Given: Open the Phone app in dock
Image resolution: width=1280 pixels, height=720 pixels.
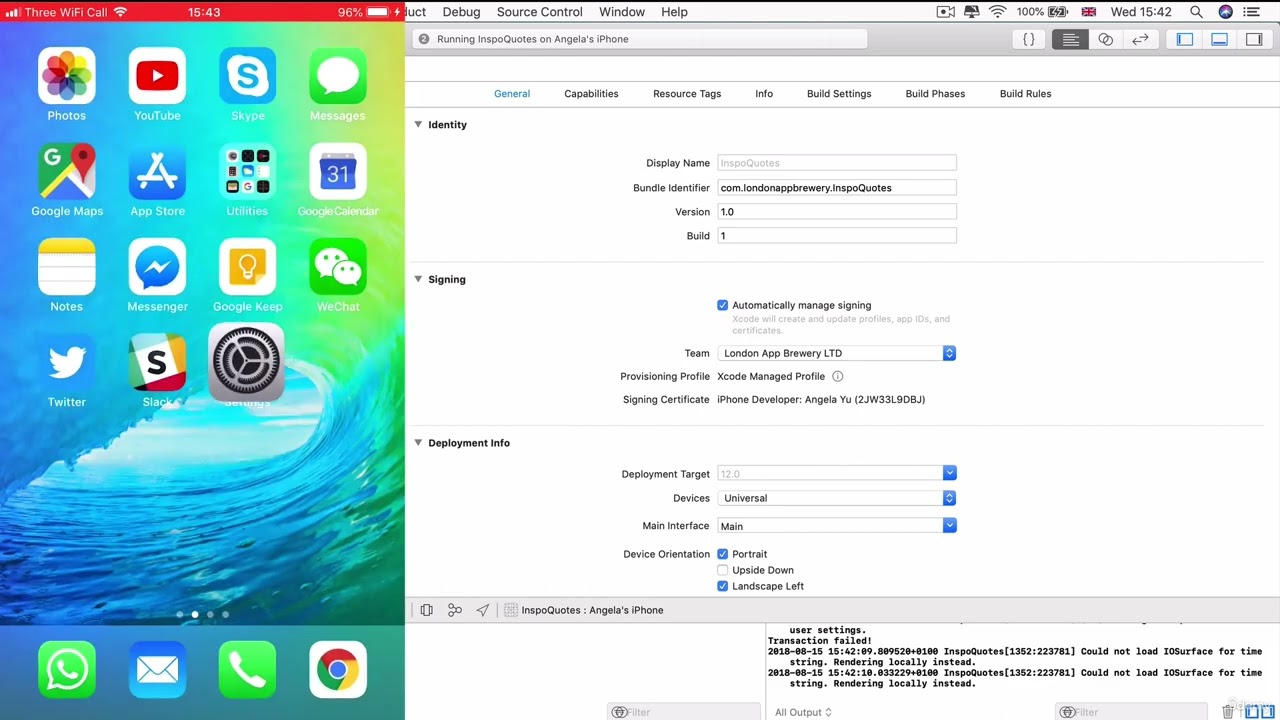Looking at the screenshot, I should click(x=248, y=670).
